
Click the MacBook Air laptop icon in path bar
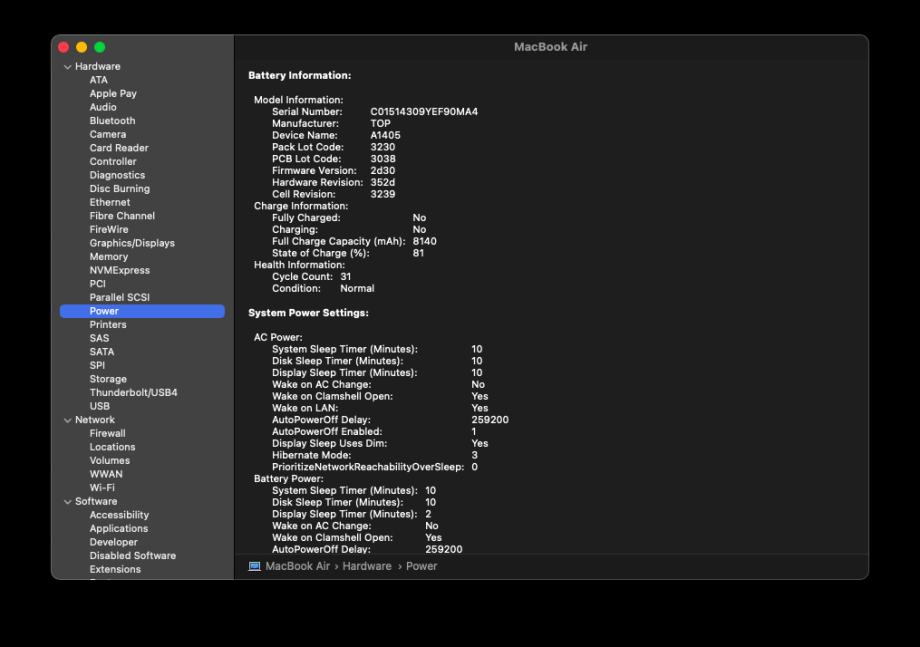point(254,566)
